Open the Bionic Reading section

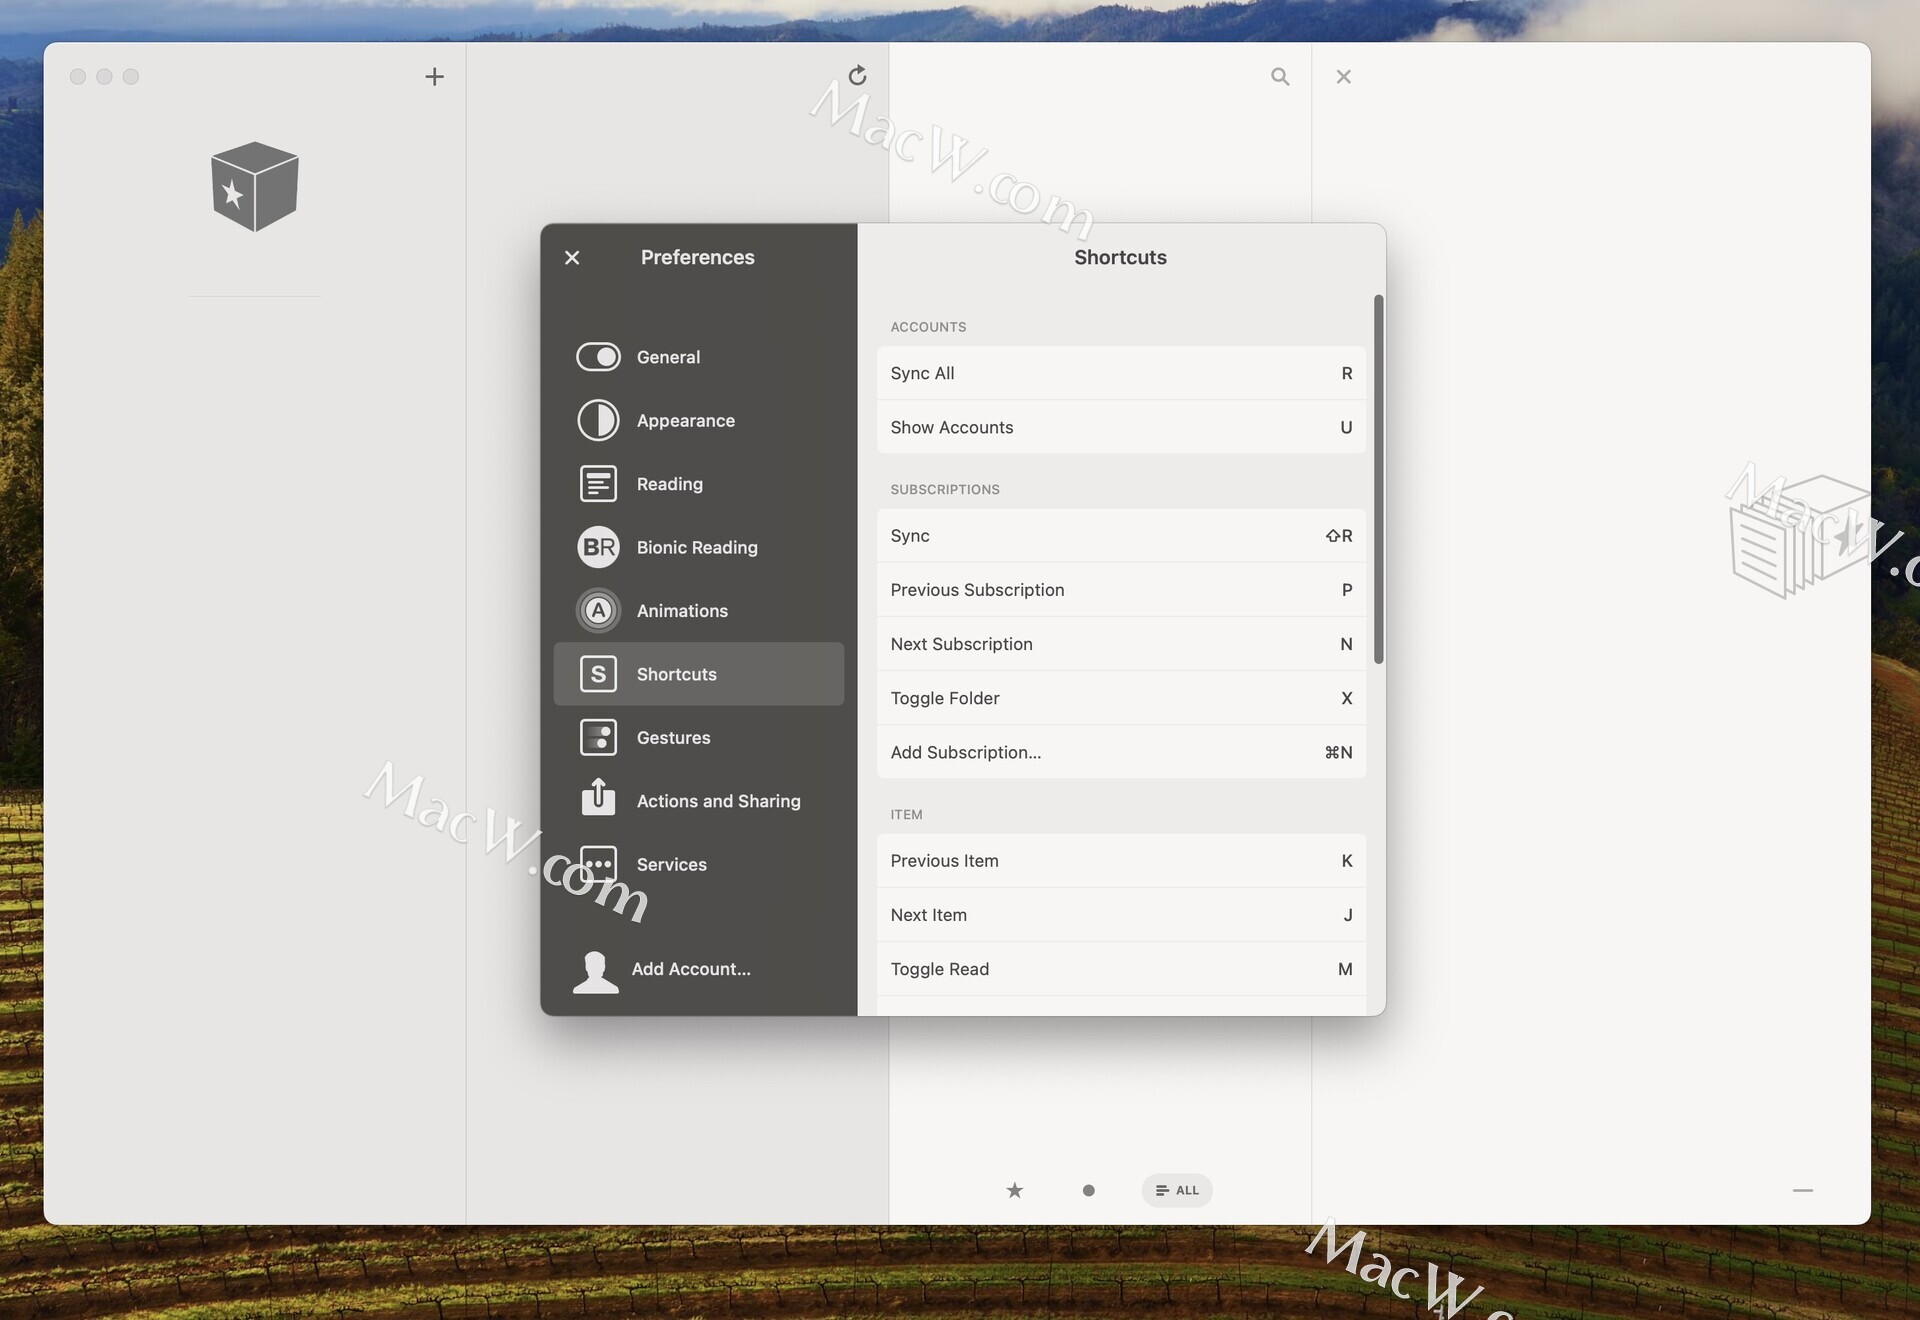tap(698, 547)
